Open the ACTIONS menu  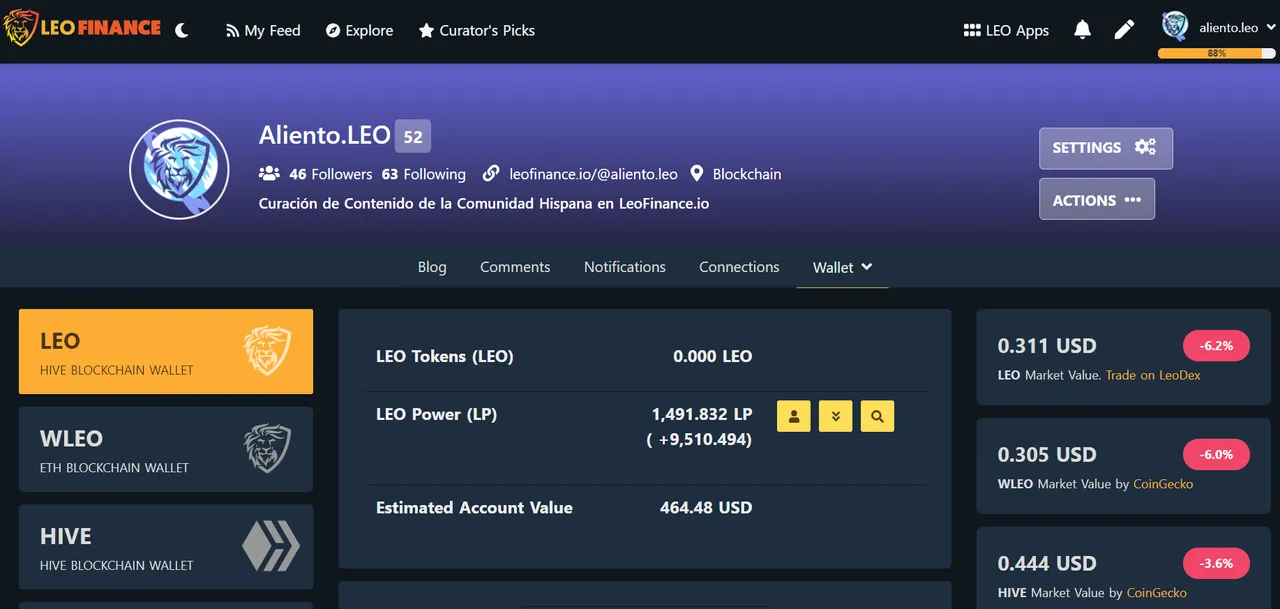[x=1097, y=199]
